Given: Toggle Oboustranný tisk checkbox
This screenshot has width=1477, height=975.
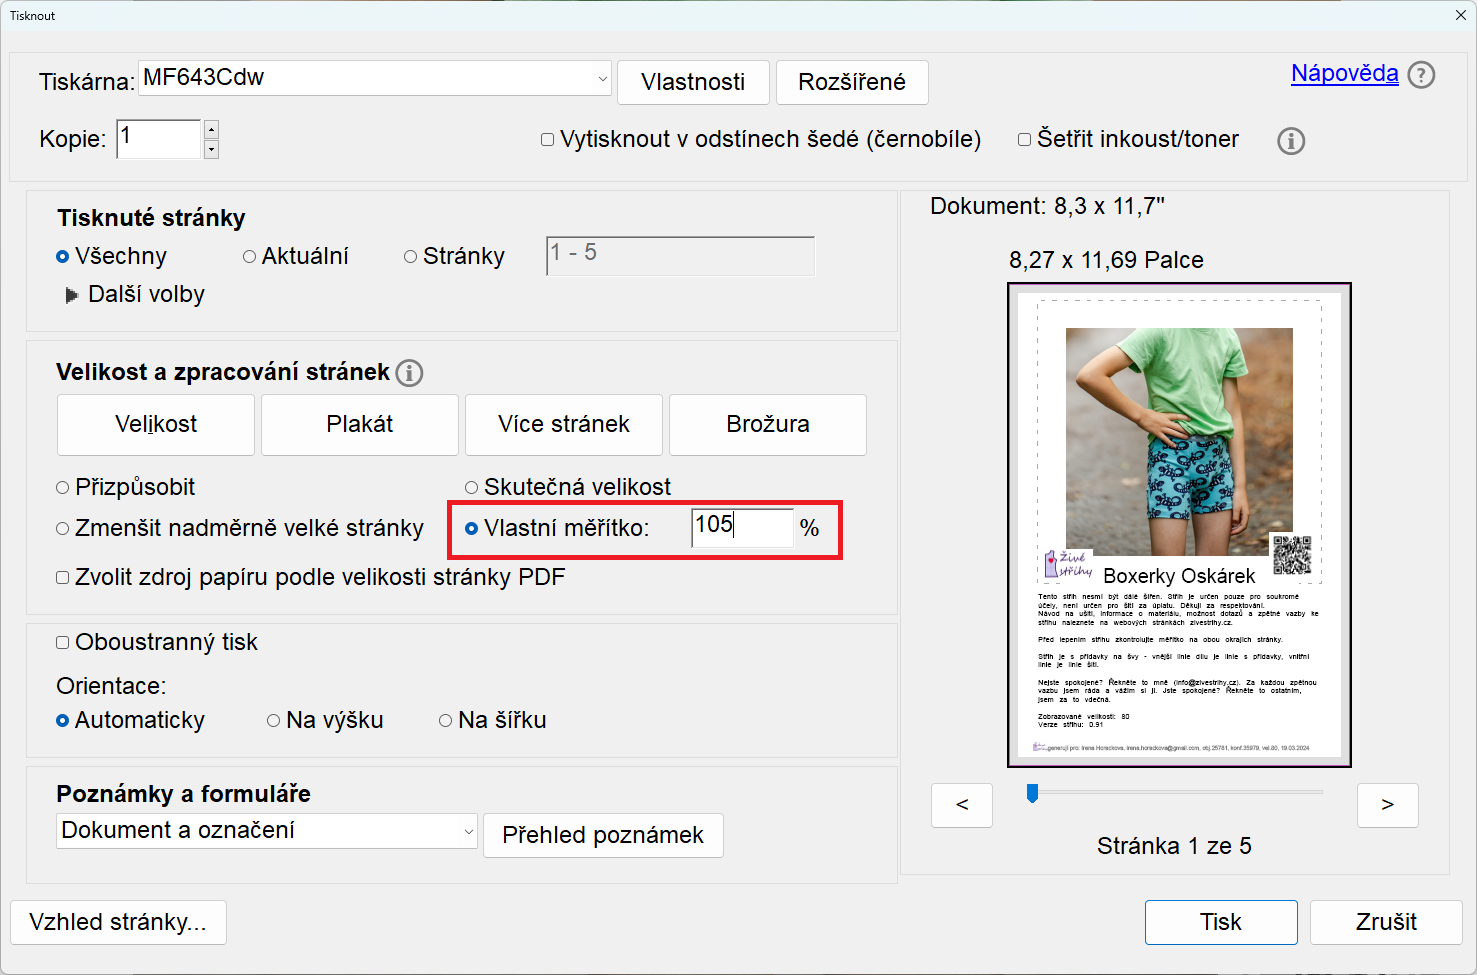Looking at the screenshot, I should click(x=63, y=643).
